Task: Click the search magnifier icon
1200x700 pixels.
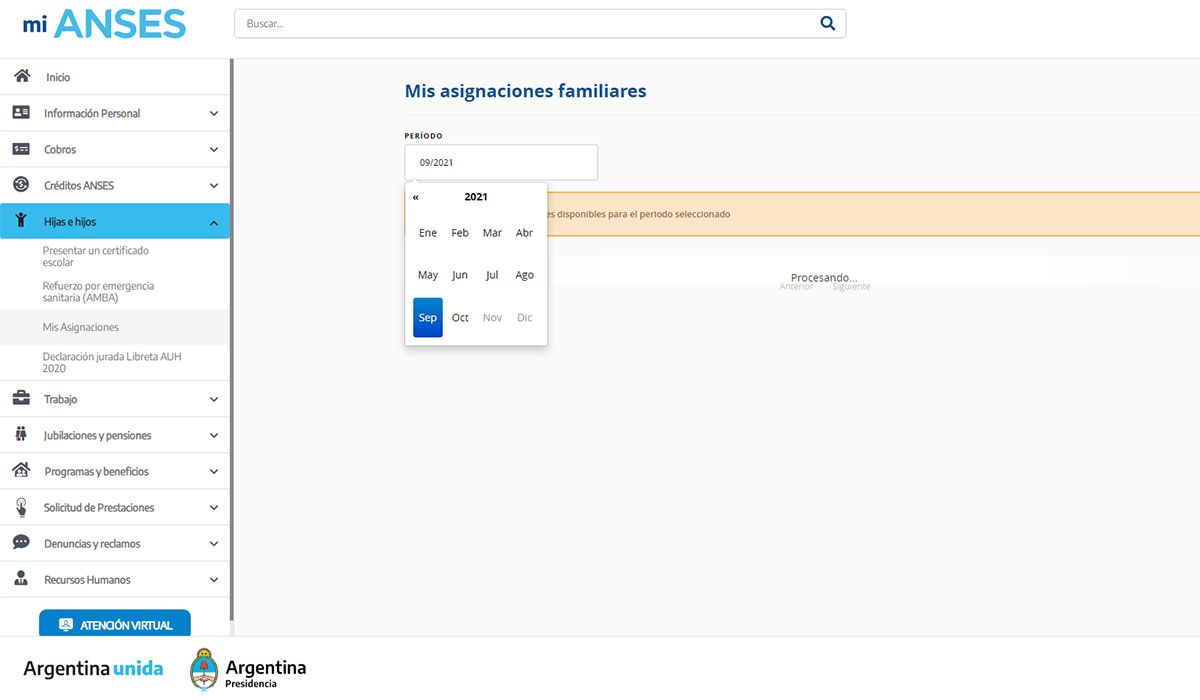Action: click(x=827, y=24)
